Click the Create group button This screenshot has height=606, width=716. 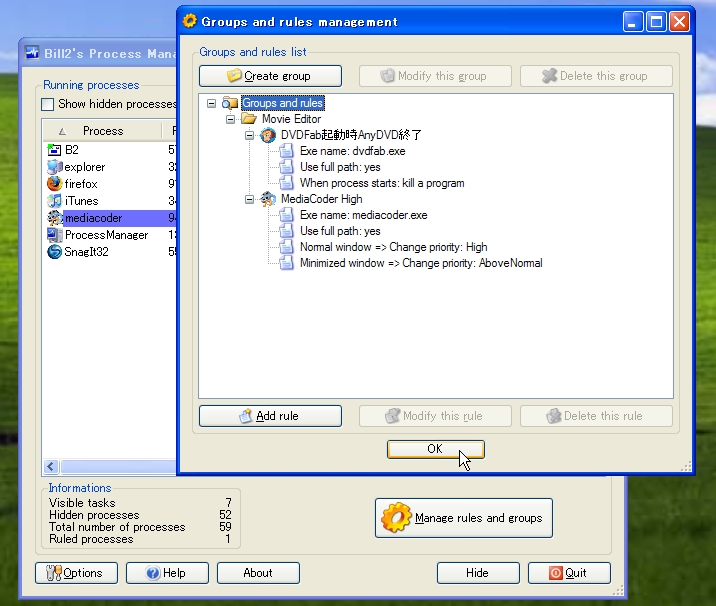(x=270, y=76)
